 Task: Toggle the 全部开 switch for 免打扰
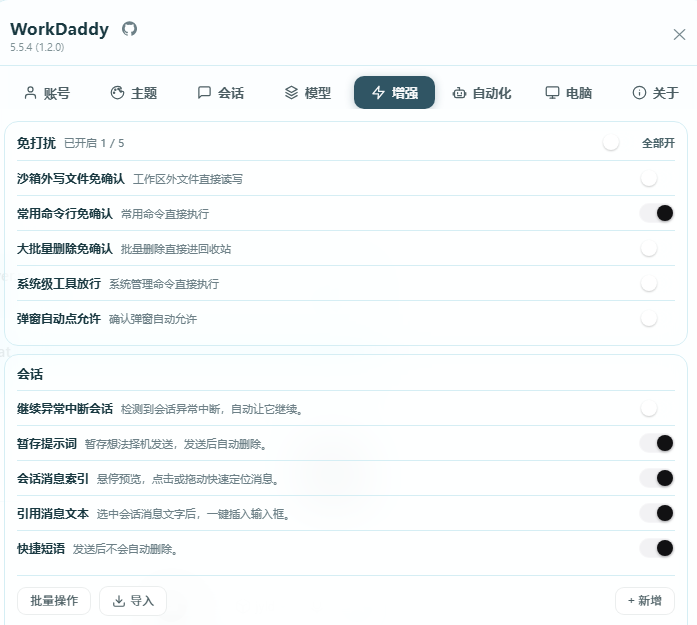[x=619, y=143]
